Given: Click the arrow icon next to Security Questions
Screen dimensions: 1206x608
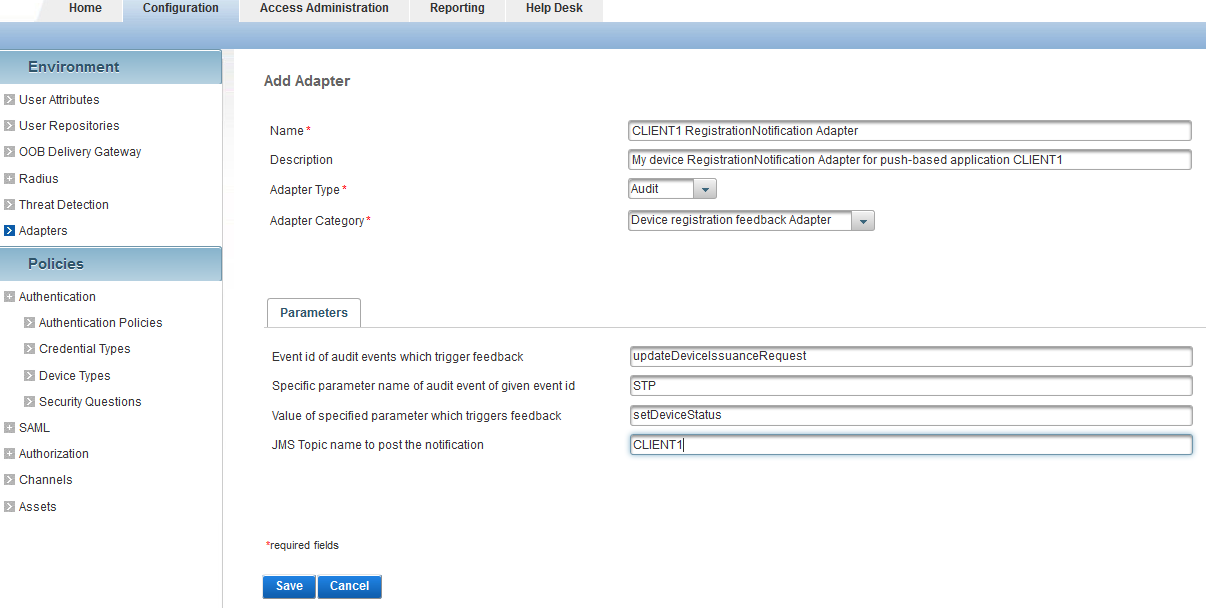Looking at the screenshot, I should pos(30,402).
